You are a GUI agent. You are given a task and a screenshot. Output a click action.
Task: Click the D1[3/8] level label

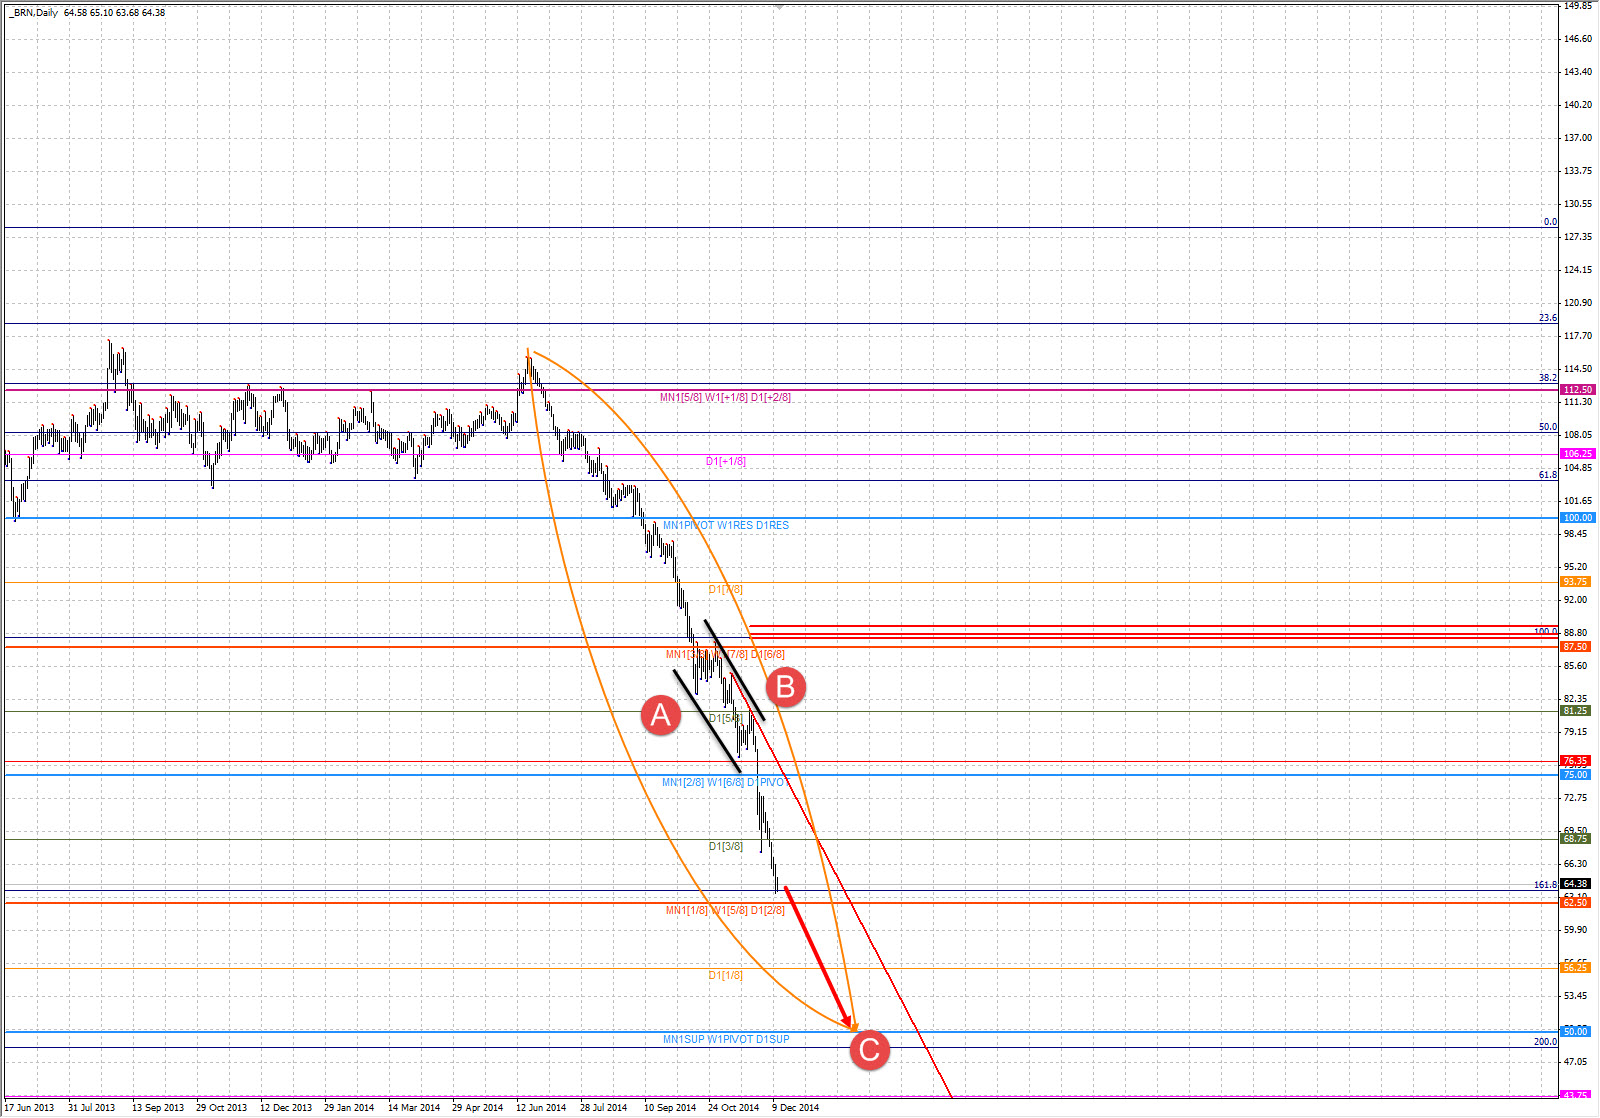pos(725,846)
